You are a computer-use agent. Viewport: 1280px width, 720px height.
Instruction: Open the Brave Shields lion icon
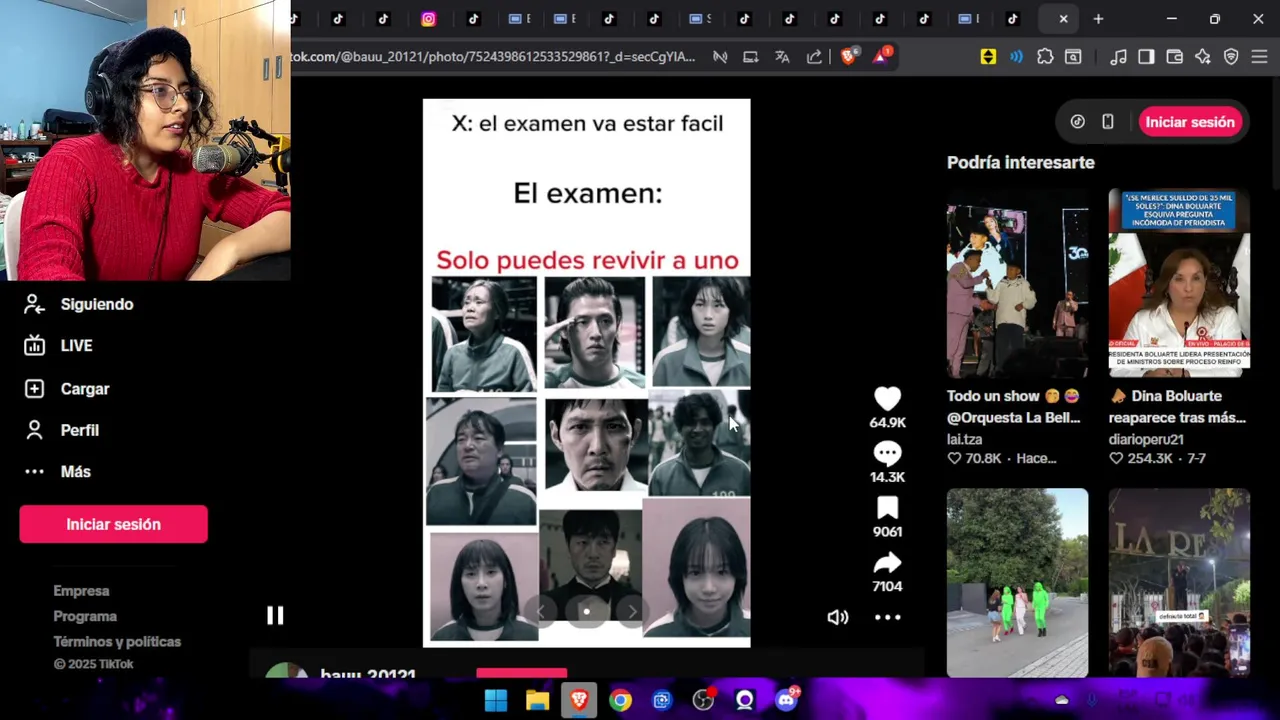[x=848, y=57]
